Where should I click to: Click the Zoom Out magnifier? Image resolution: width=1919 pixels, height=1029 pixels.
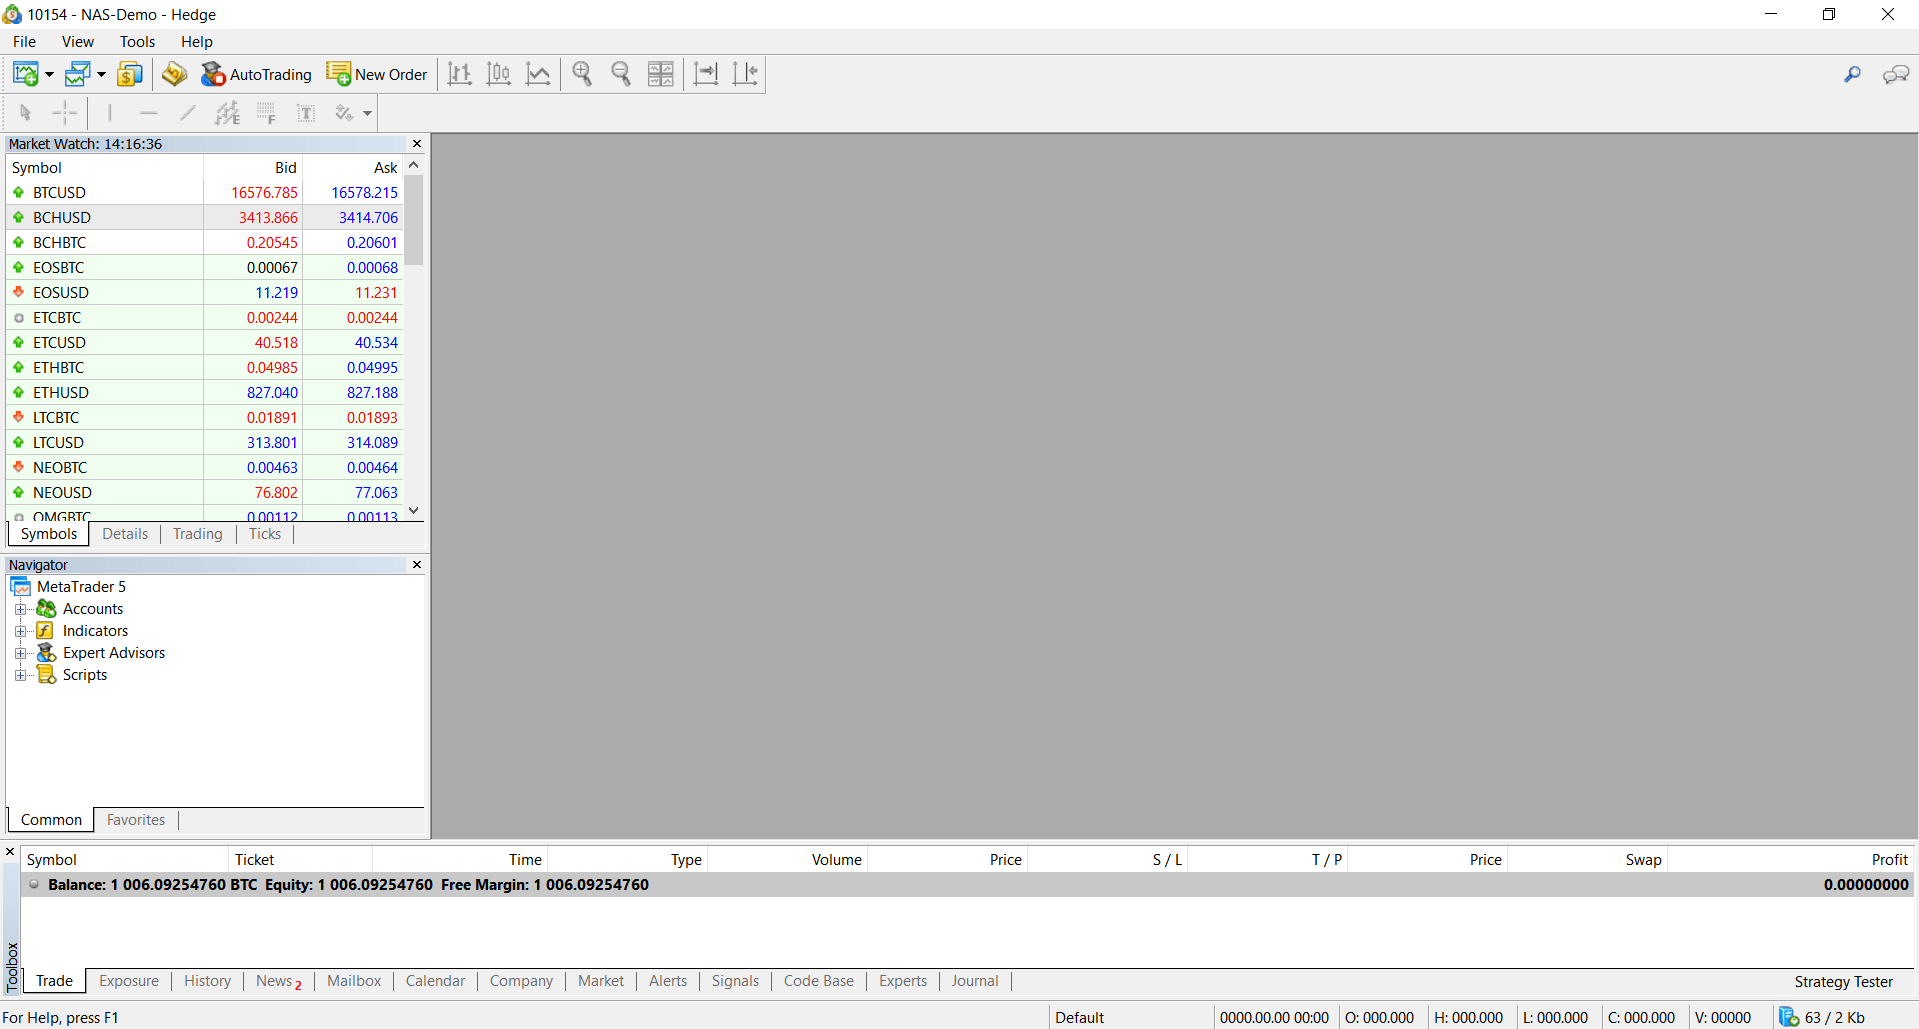tap(621, 74)
